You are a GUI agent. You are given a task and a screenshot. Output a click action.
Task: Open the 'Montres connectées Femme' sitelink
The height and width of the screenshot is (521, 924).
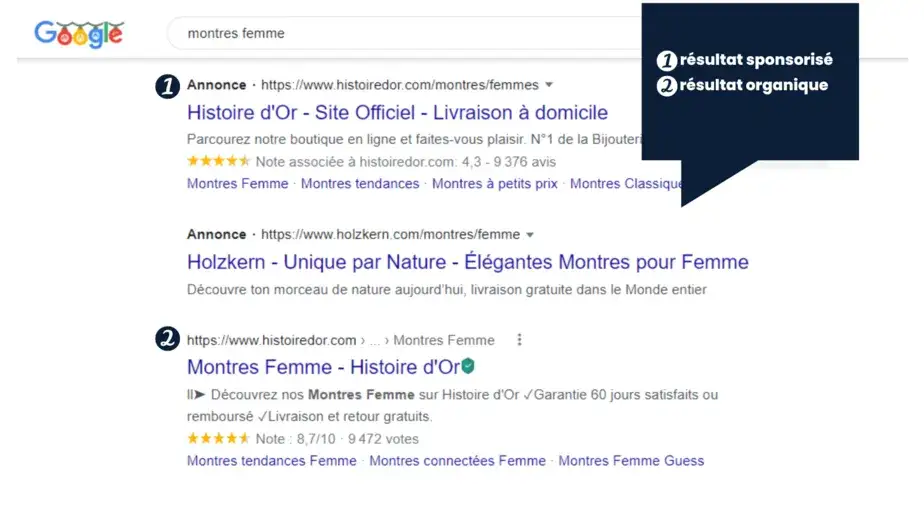(457, 461)
